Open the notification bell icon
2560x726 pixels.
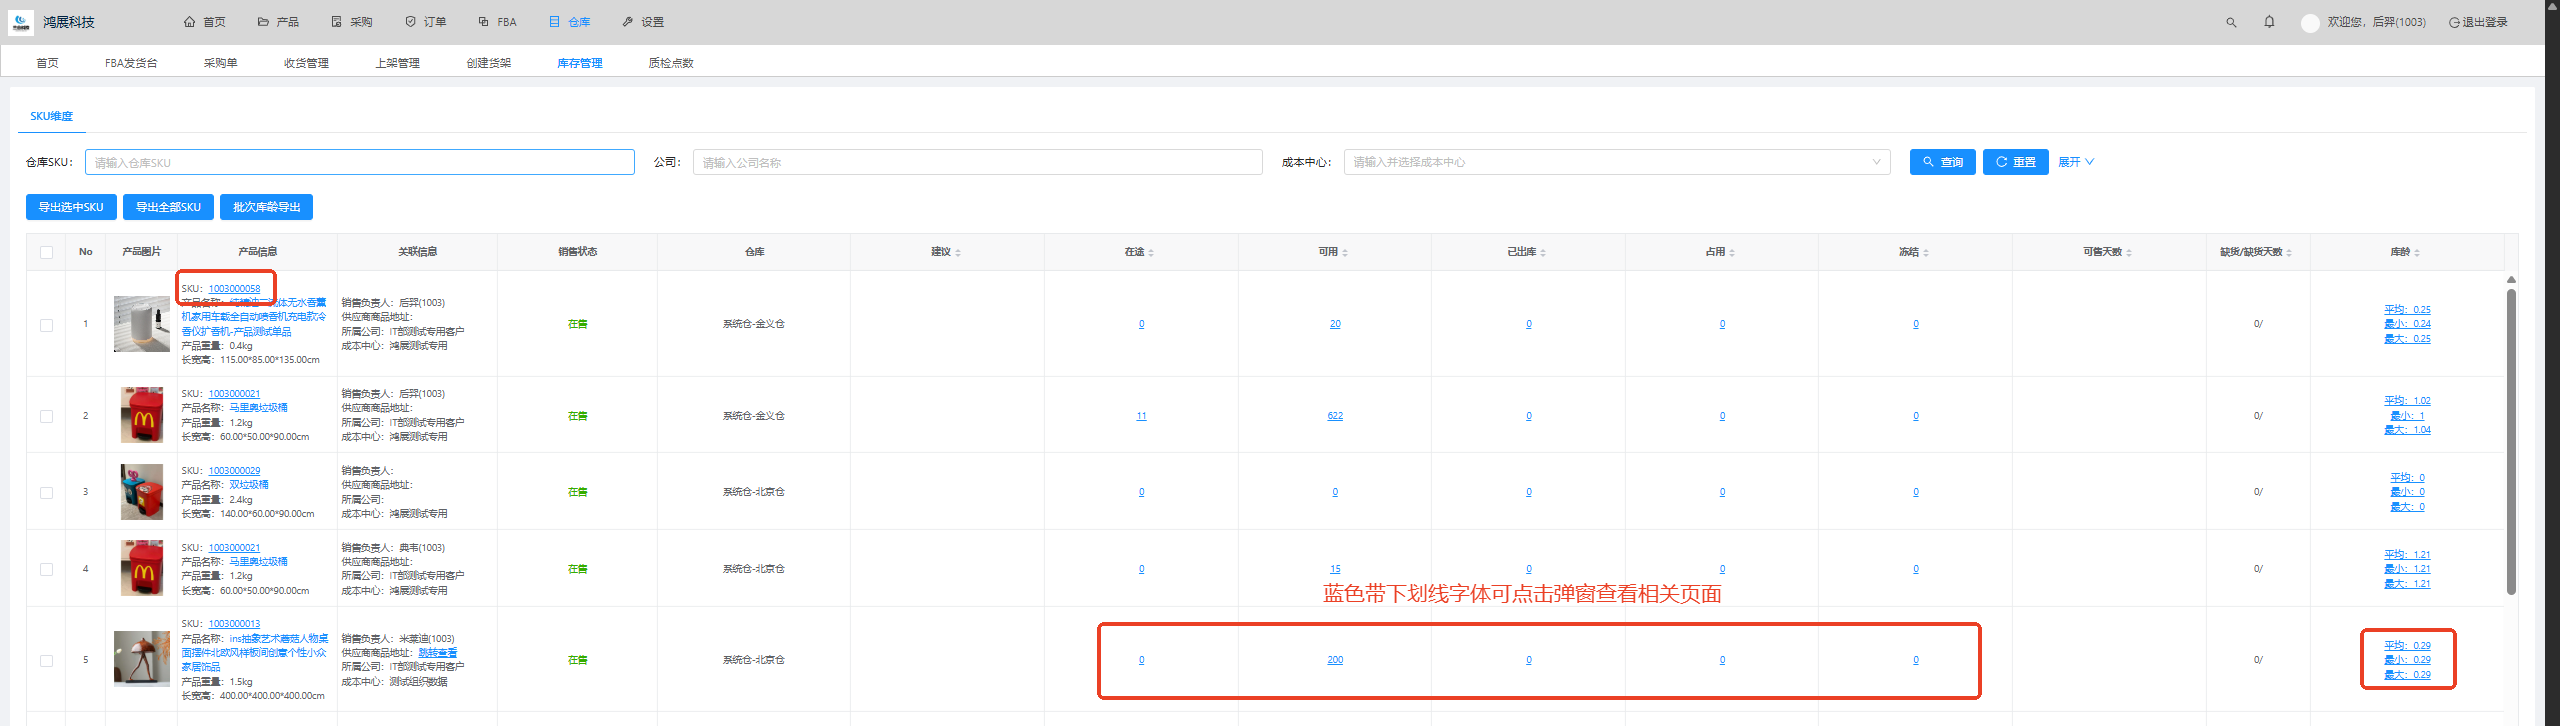click(x=2269, y=22)
